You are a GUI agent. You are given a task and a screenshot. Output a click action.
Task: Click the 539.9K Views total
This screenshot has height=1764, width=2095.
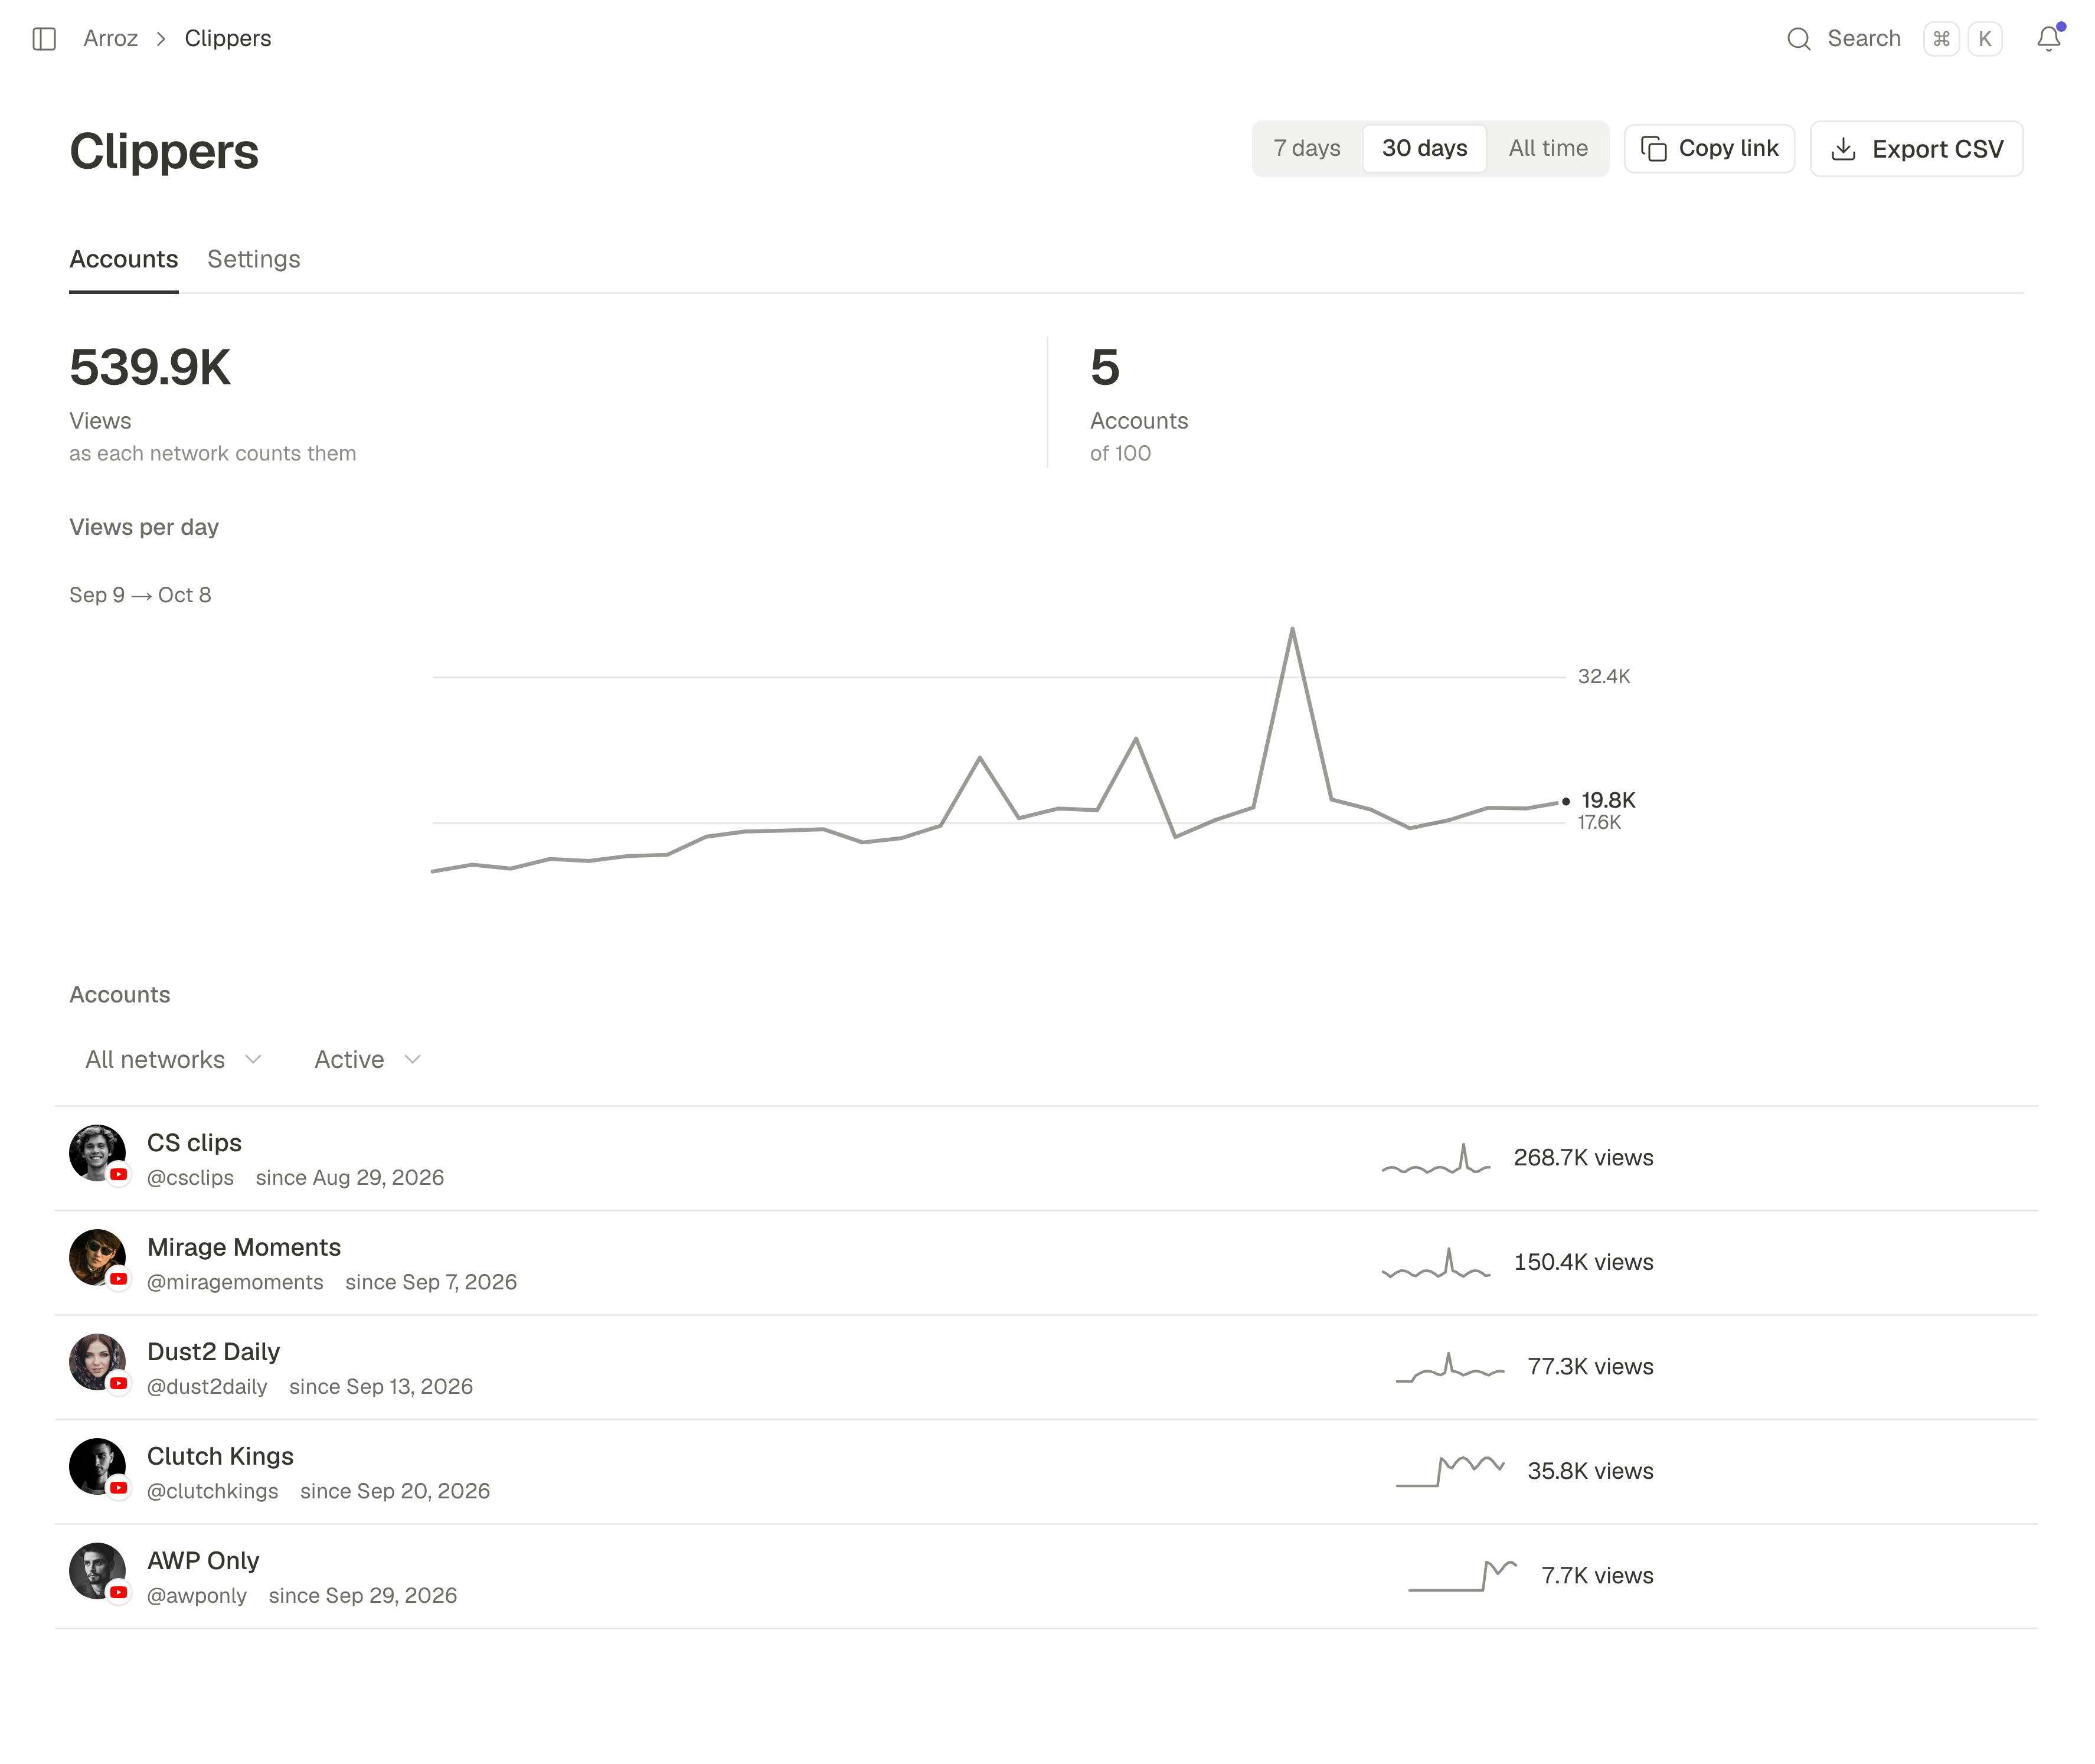pos(150,367)
